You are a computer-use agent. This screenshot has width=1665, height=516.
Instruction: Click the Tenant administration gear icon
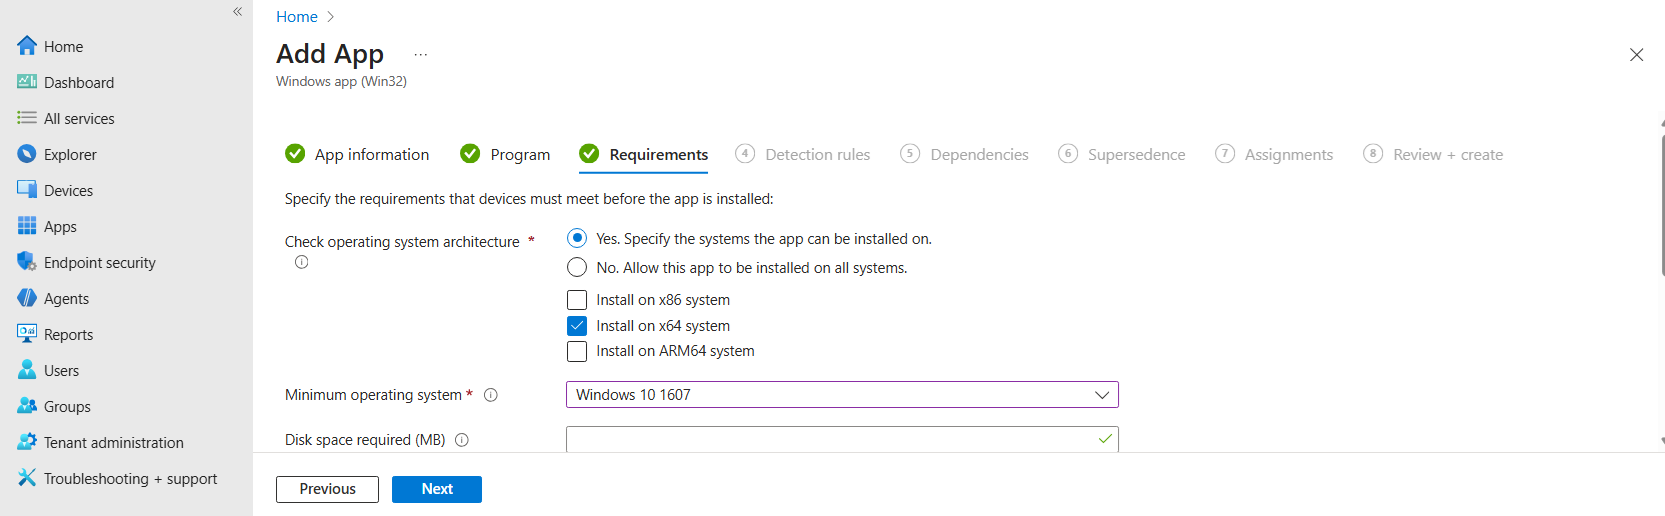tap(27, 442)
